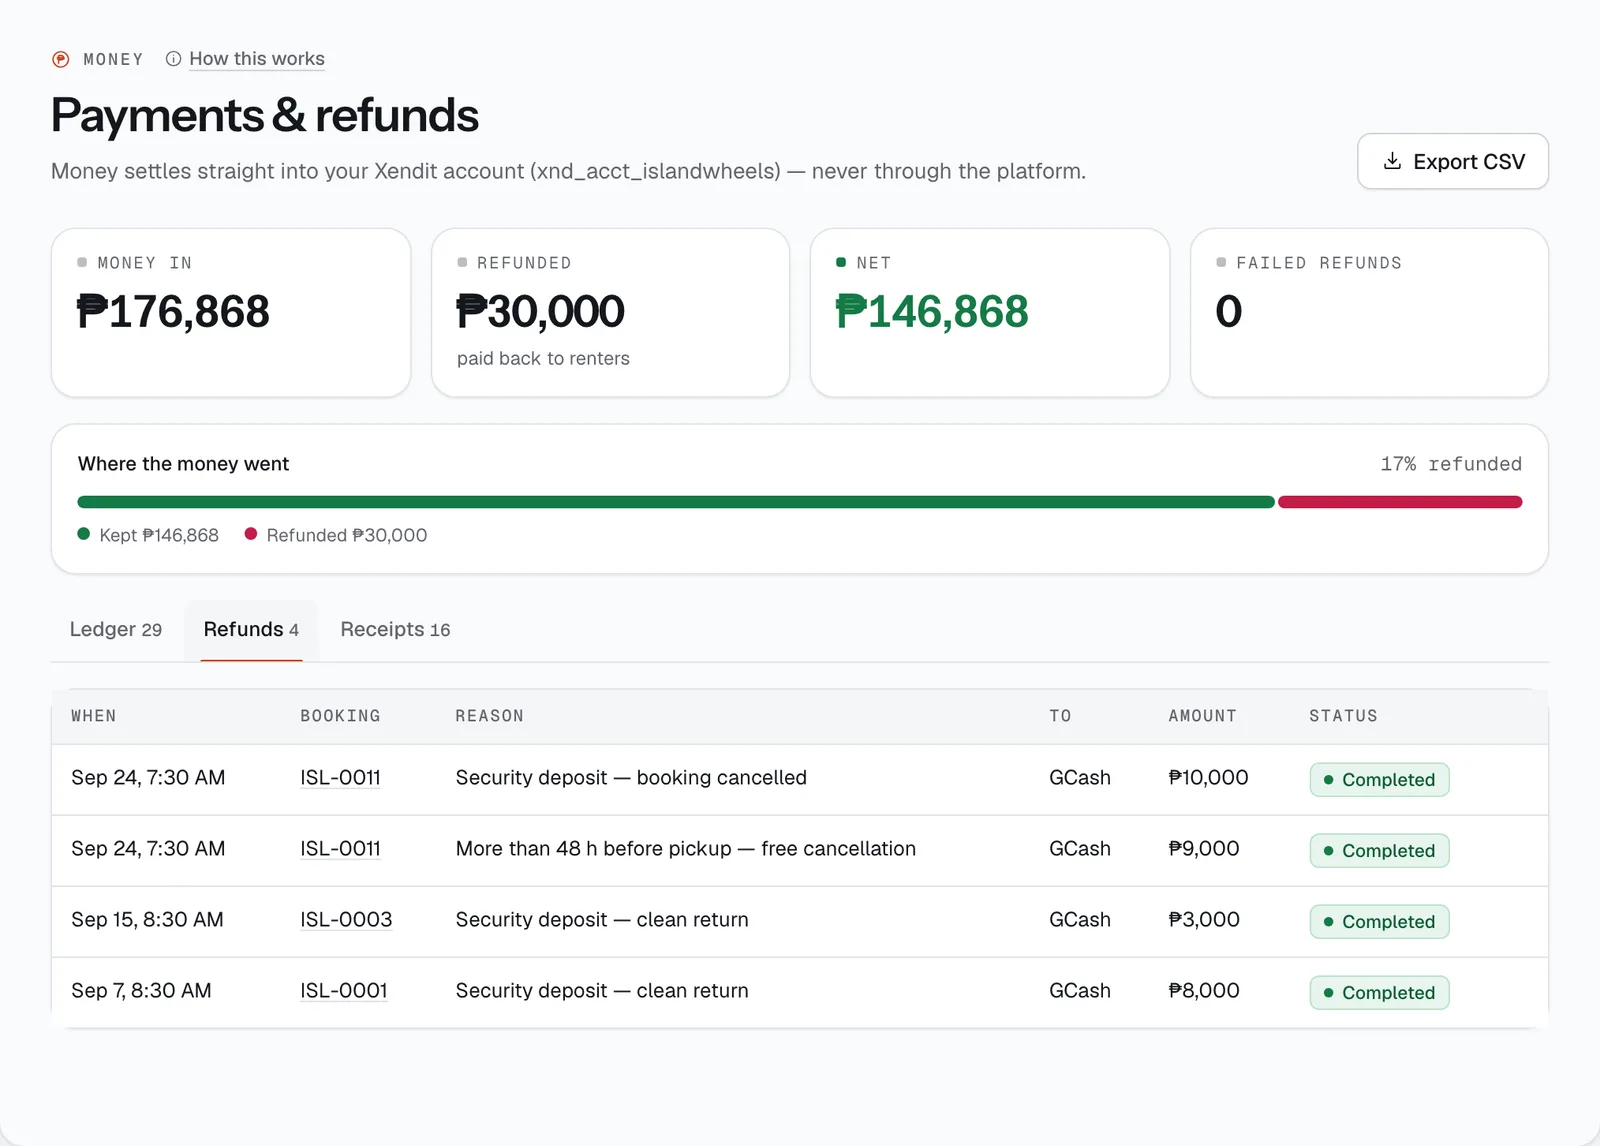1600x1146 pixels.
Task: Click the Net ₱146,868 card
Action: coord(990,313)
